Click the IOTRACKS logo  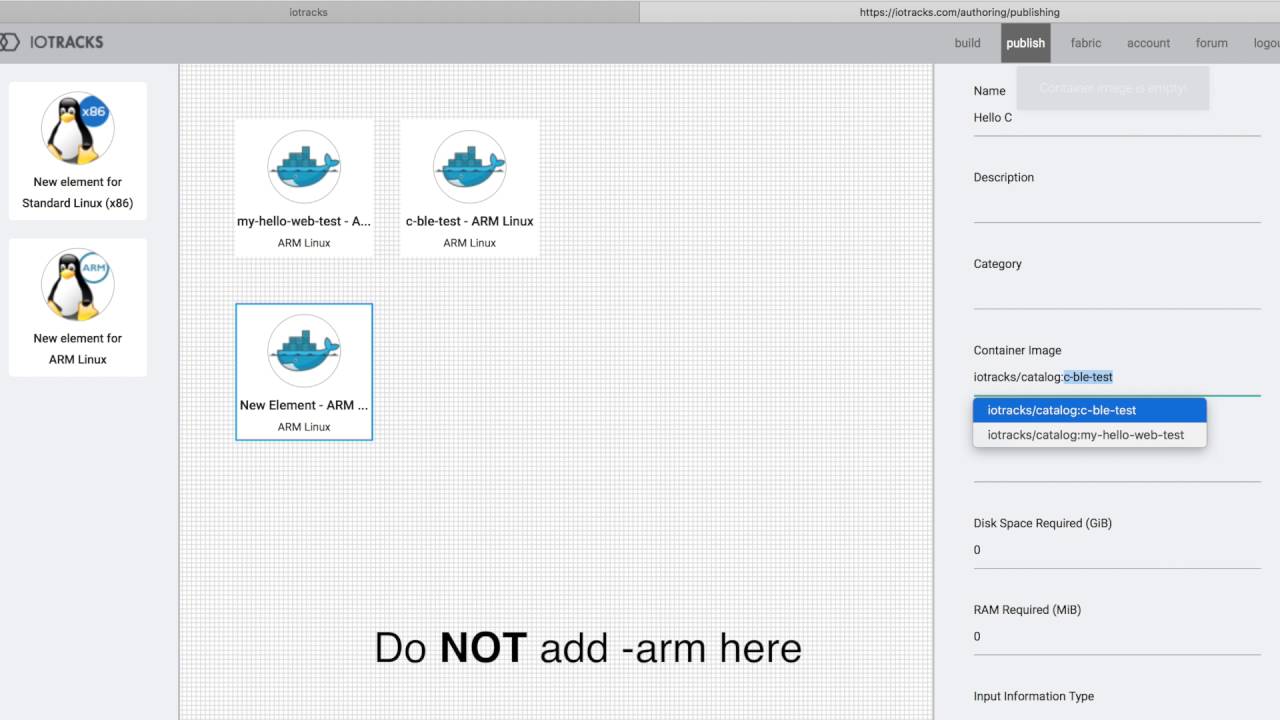click(x=52, y=42)
